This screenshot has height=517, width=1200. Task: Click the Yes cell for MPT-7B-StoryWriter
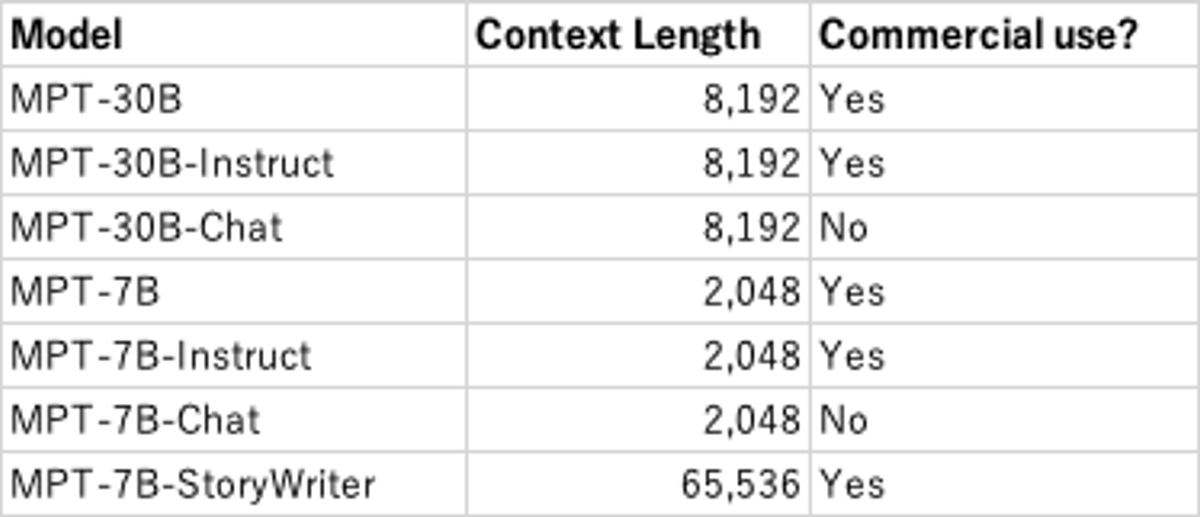[1004, 484]
